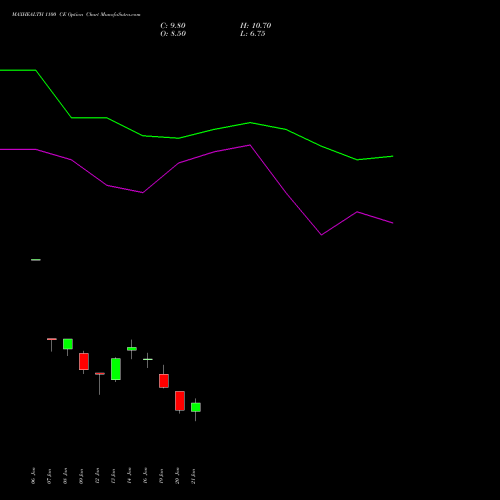Select the red candlestick above 09 Jan
The height and width of the screenshot is (500, 500).
coord(84,362)
